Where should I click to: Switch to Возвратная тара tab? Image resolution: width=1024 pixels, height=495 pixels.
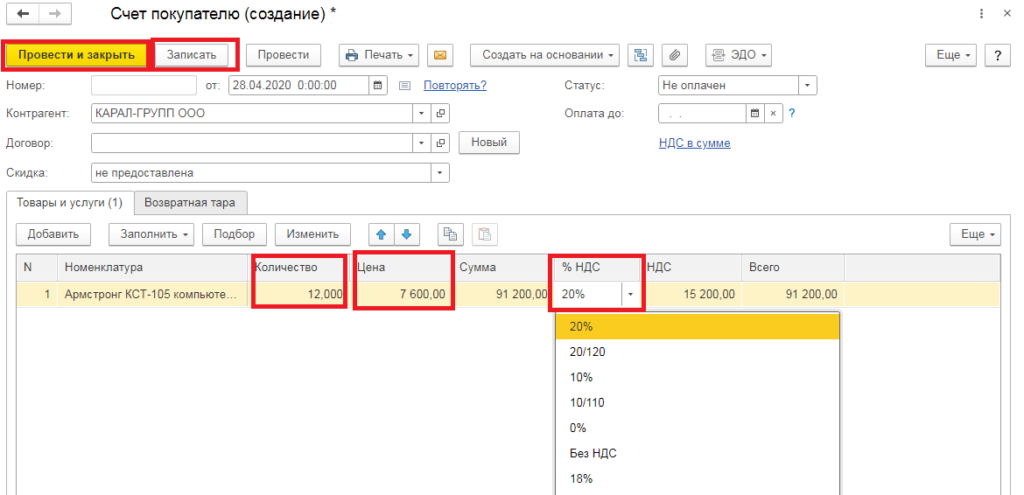pos(190,203)
